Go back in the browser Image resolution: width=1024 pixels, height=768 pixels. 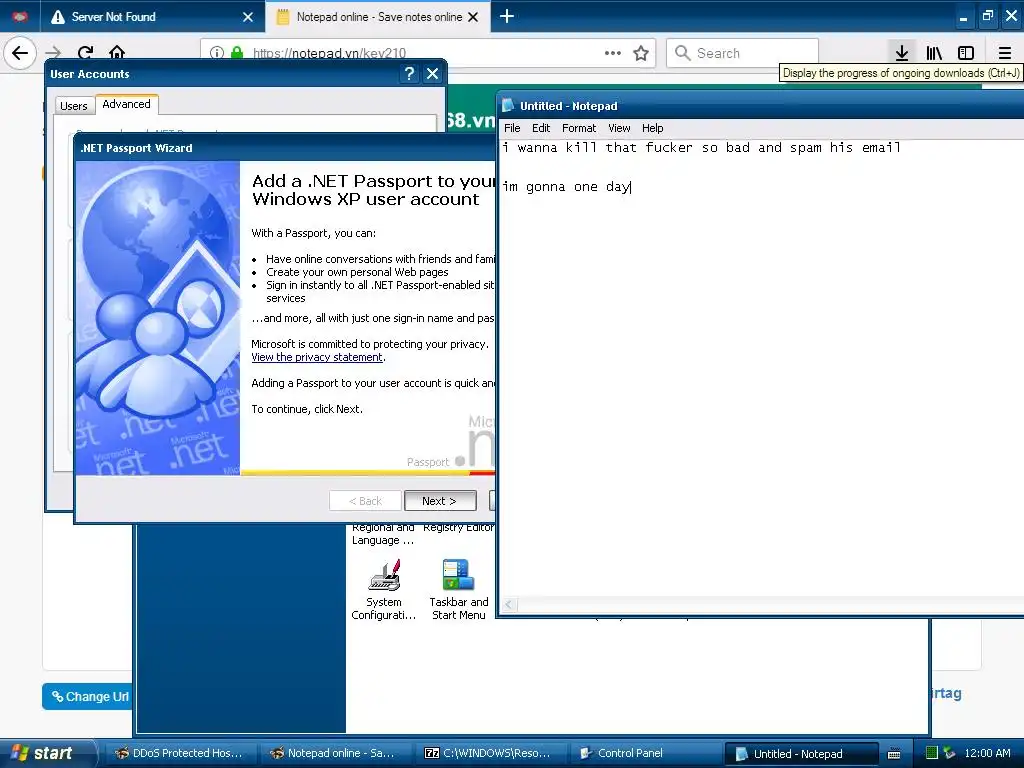coord(20,53)
